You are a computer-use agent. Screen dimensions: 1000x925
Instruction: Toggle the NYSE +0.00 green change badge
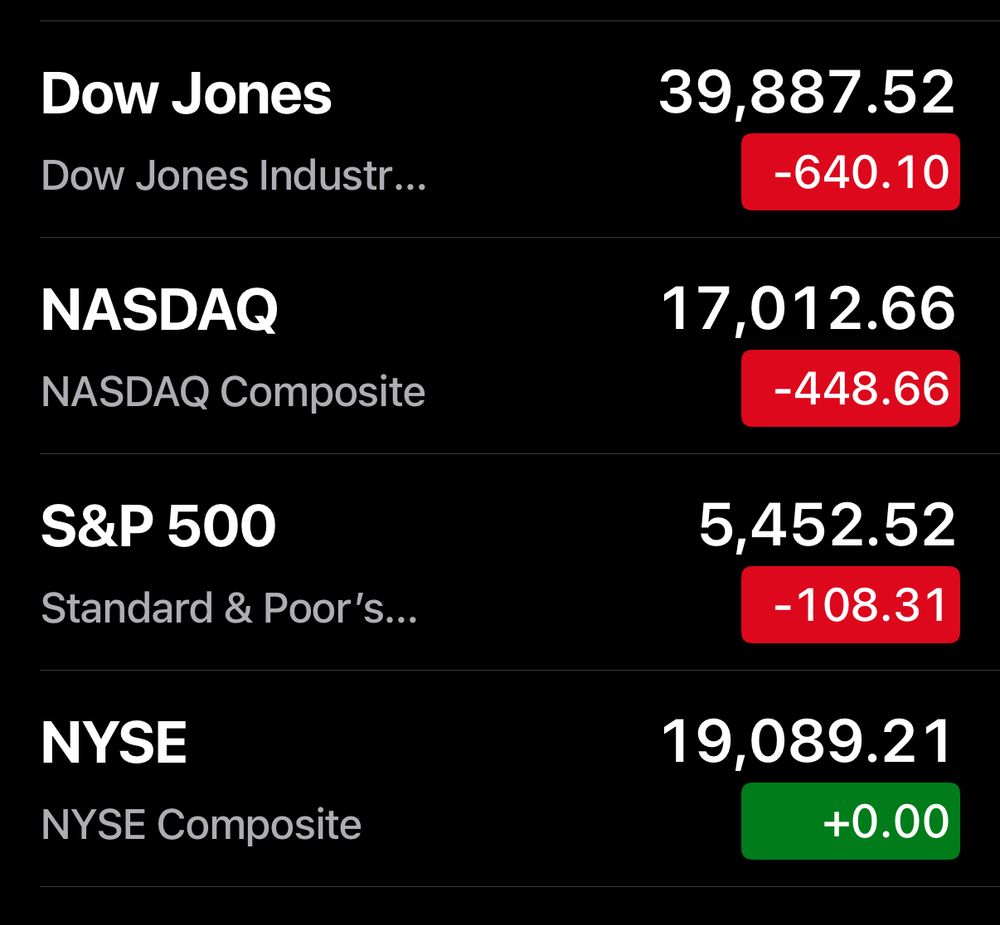(850, 821)
